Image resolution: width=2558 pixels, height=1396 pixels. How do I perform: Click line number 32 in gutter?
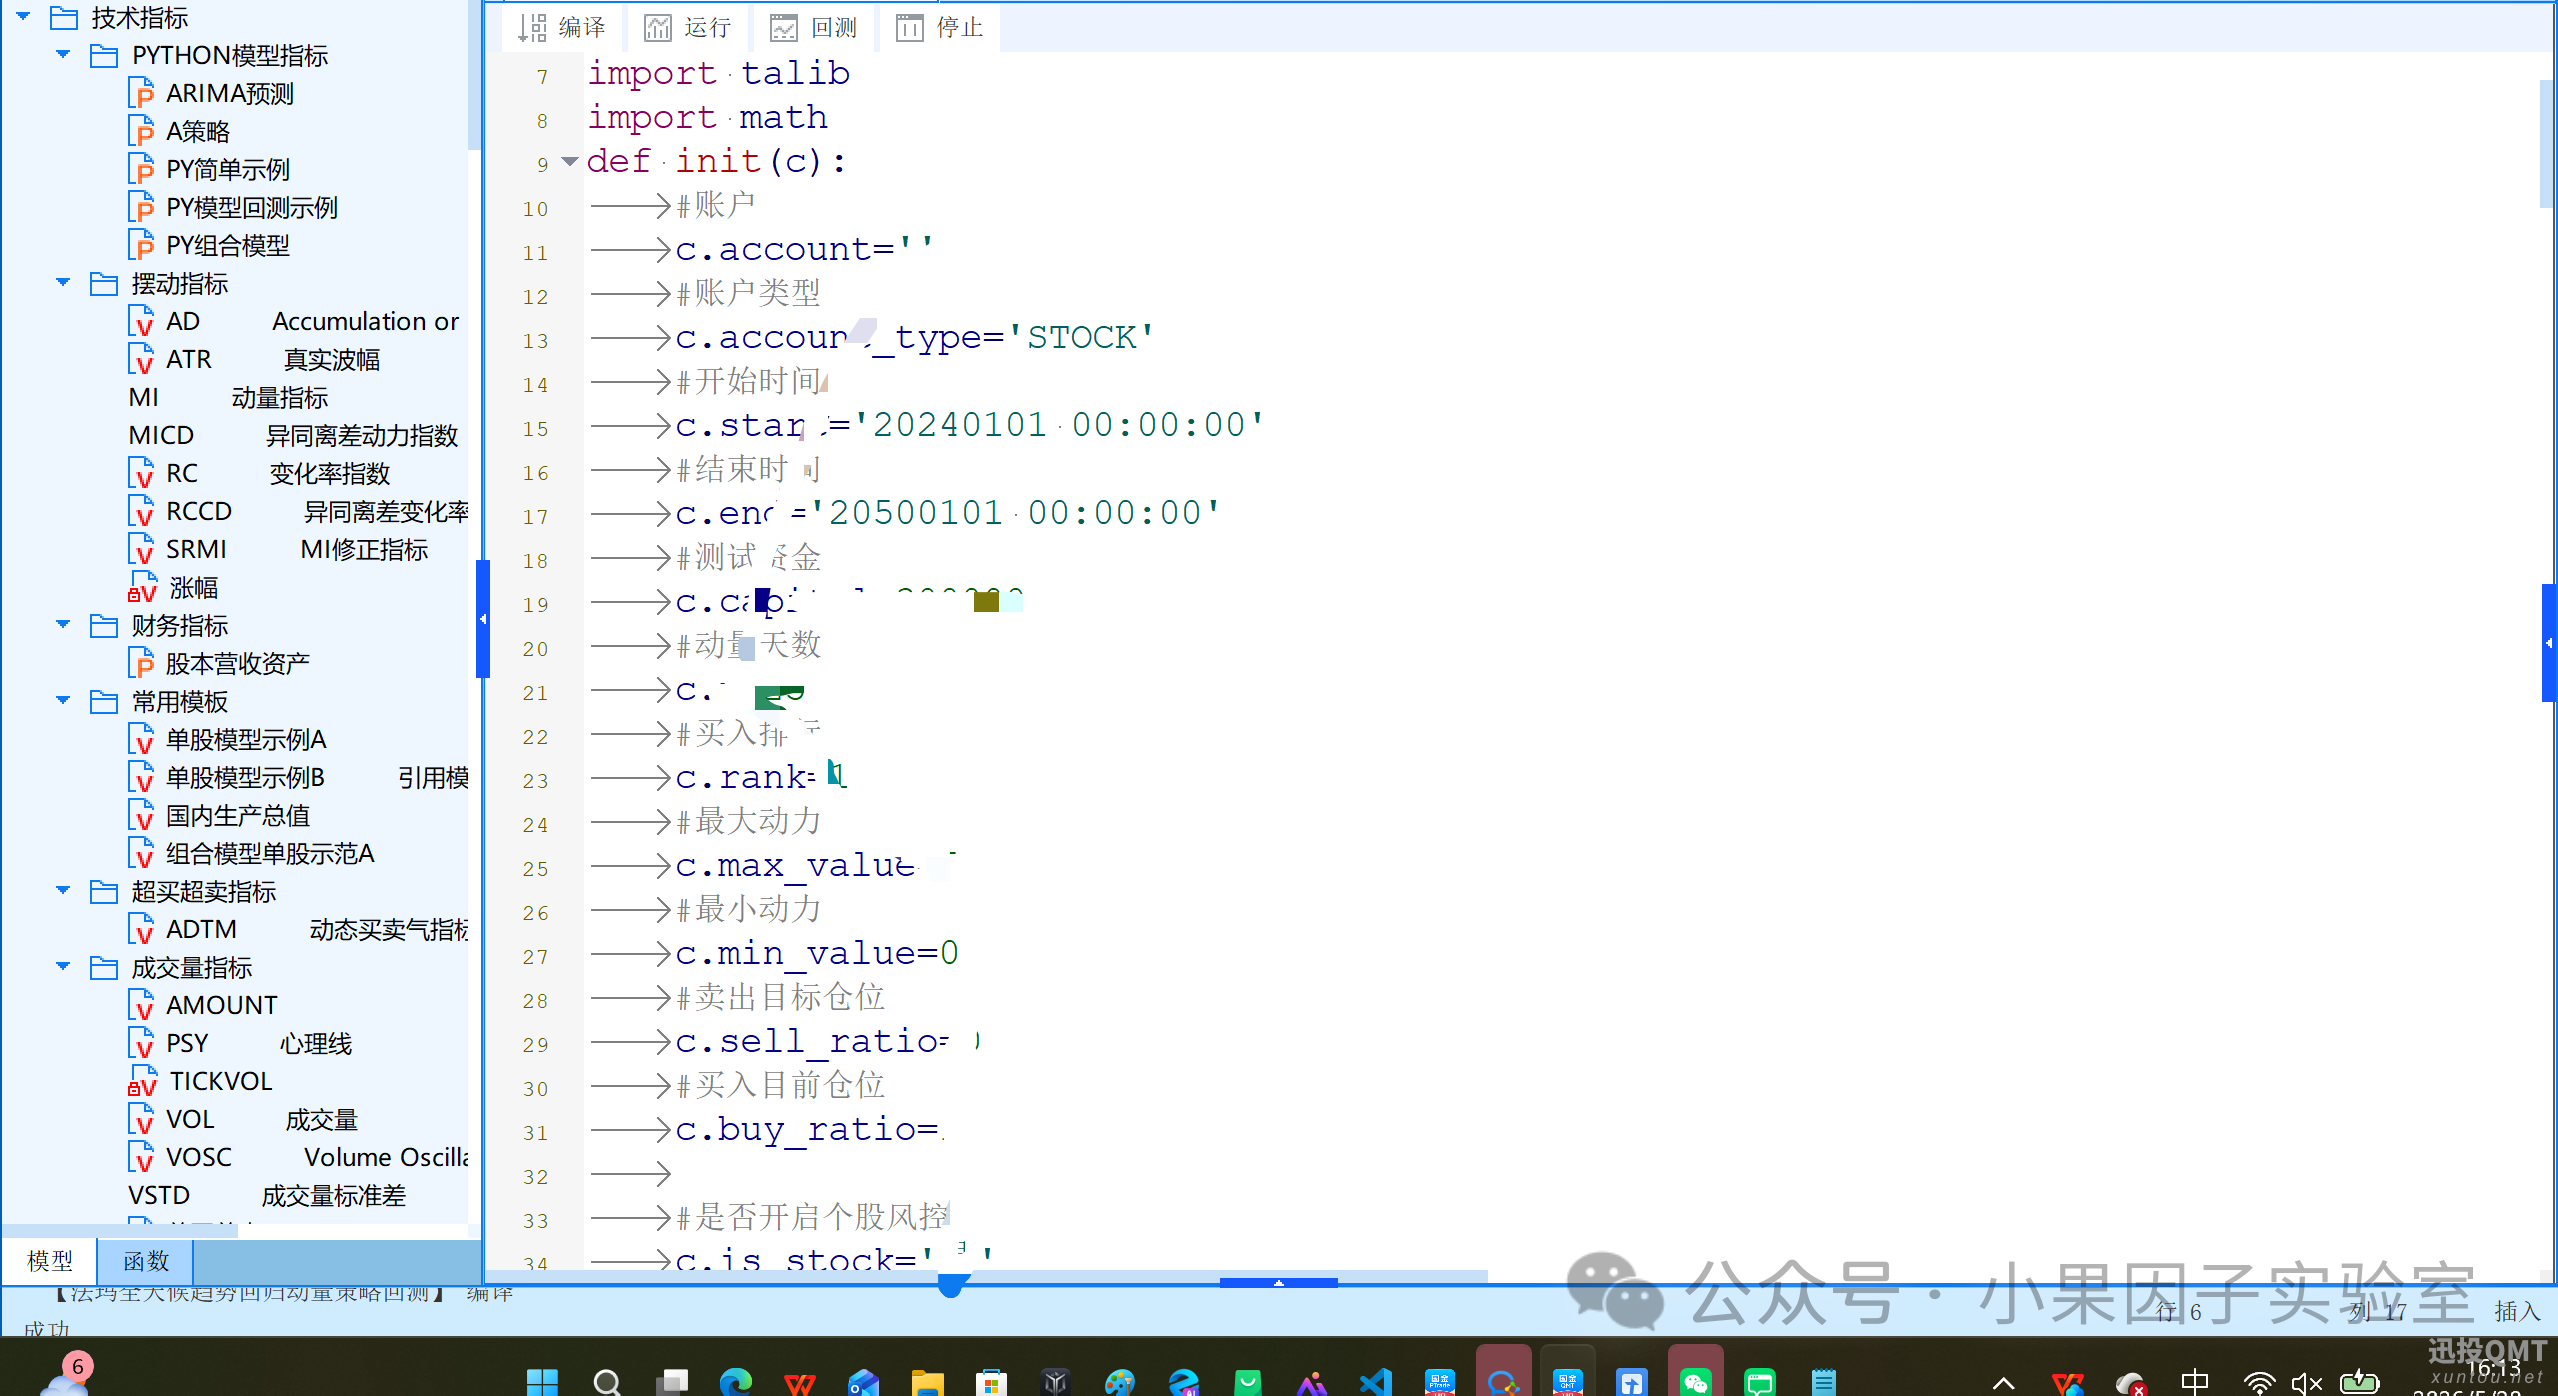pos(535,1177)
